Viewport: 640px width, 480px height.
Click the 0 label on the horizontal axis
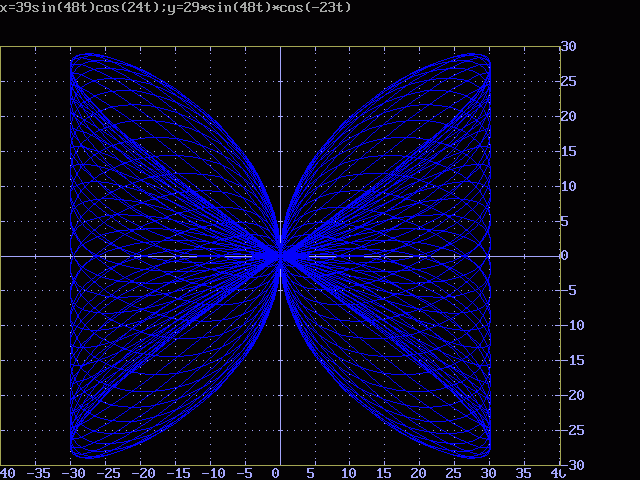[275, 472]
